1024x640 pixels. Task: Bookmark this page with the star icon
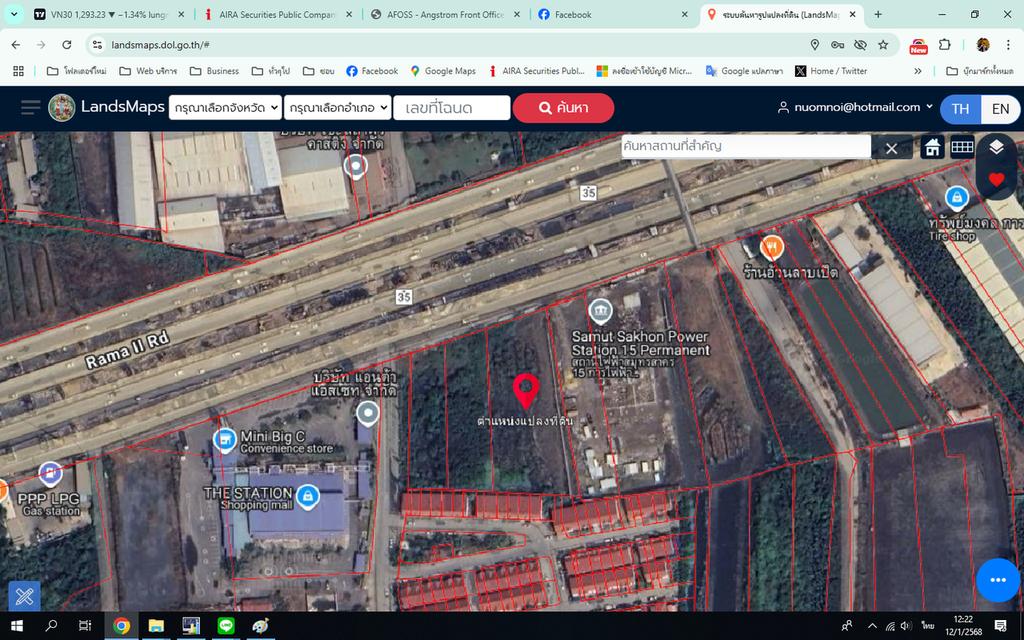(x=883, y=45)
